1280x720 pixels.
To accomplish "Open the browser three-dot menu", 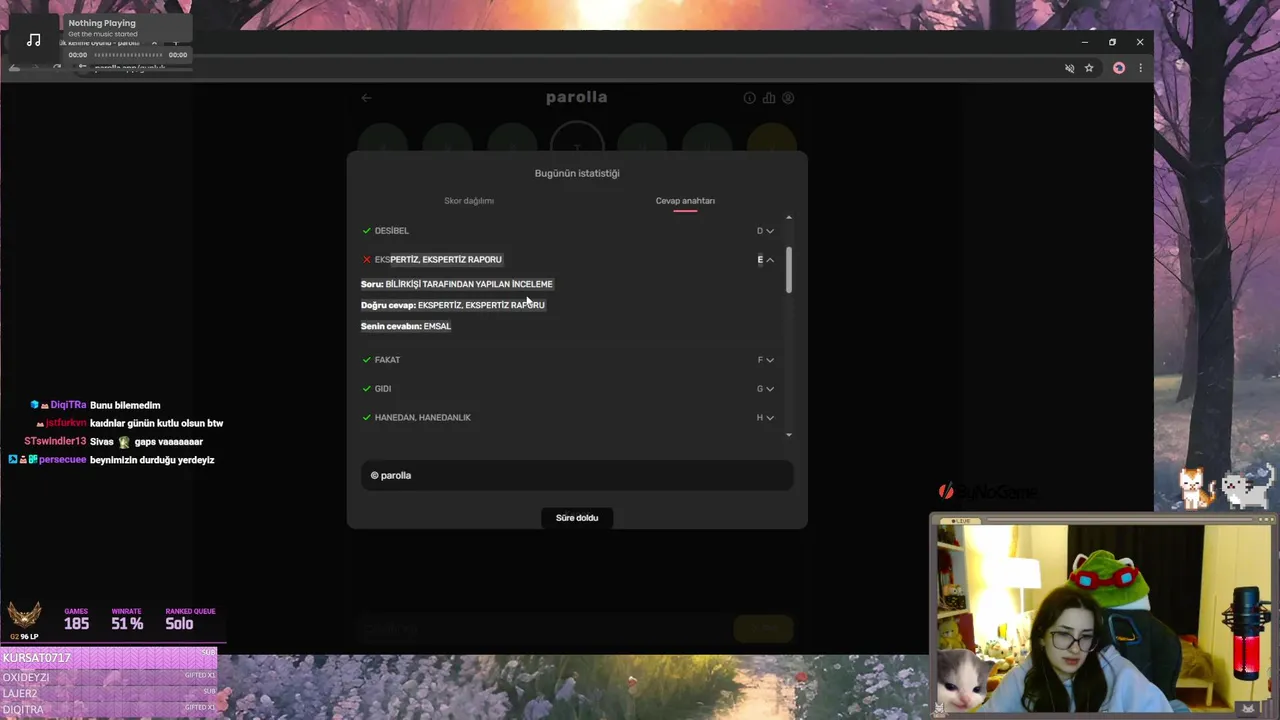I will point(1140,68).
